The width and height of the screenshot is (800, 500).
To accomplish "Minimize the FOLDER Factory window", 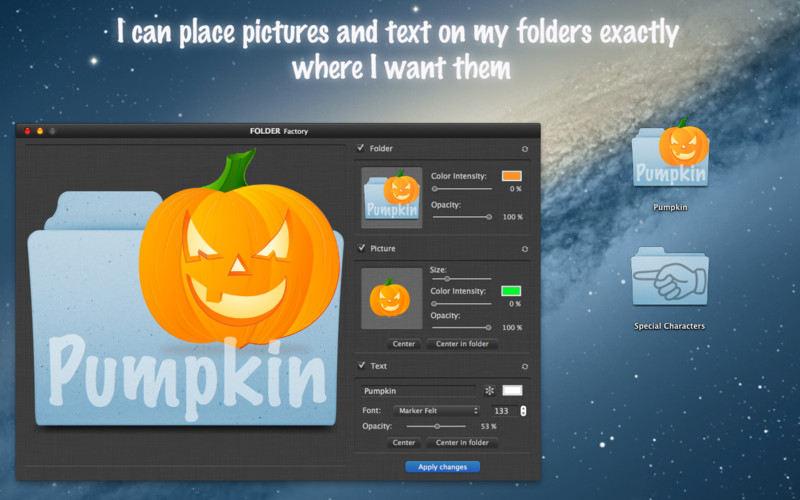I will tap(40, 131).
